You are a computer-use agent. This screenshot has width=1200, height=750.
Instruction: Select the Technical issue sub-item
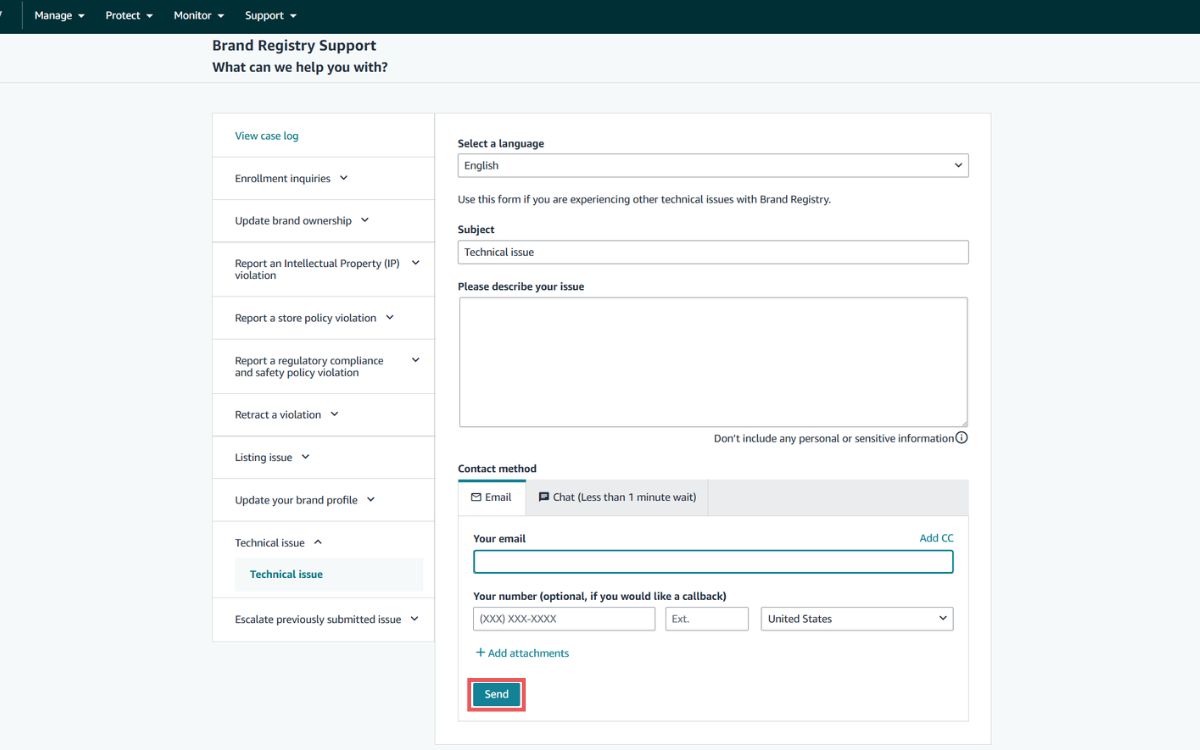coord(329,574)
